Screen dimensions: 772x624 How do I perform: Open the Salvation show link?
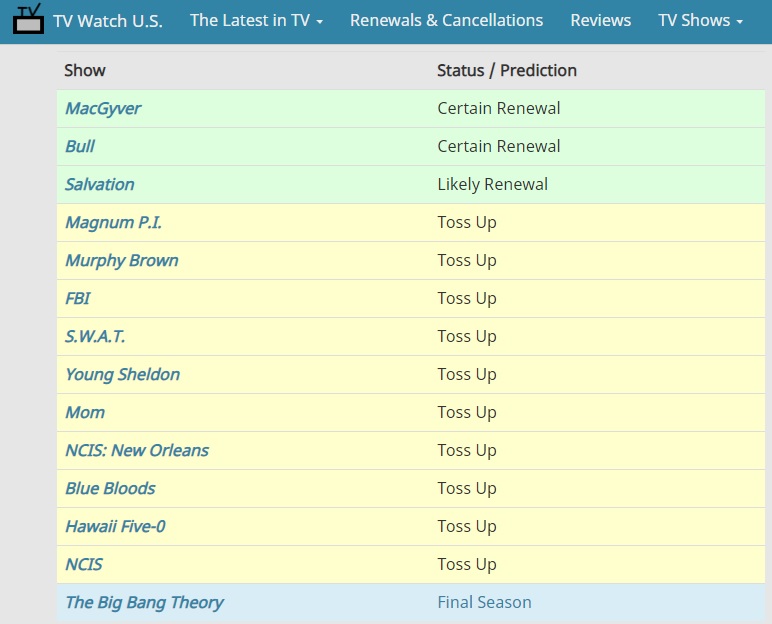coord(100,184)
